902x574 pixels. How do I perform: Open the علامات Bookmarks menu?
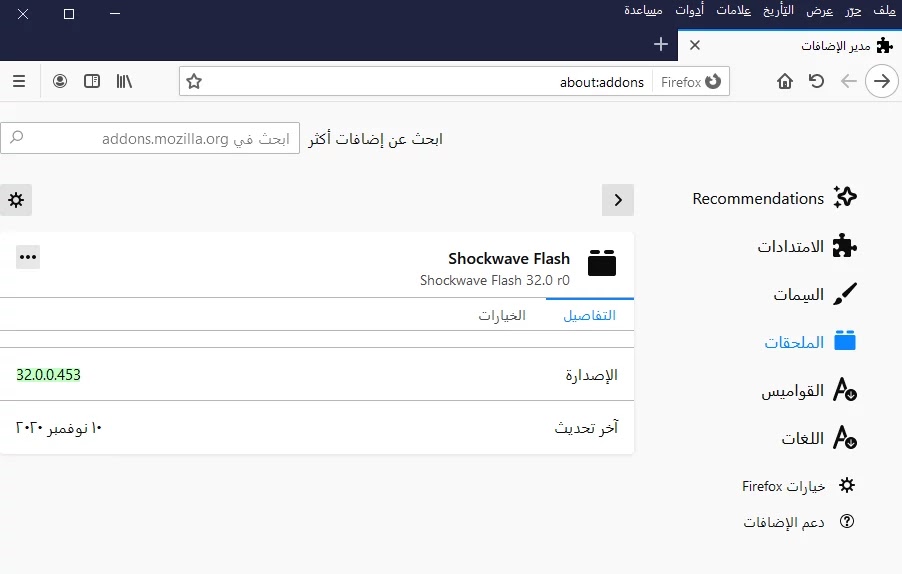click(x=733, y=10)
